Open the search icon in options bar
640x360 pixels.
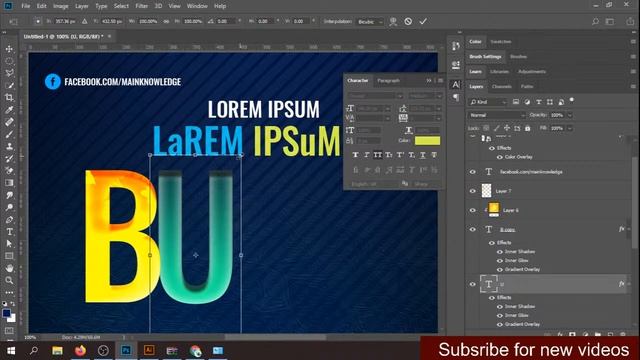click(595, 21)
